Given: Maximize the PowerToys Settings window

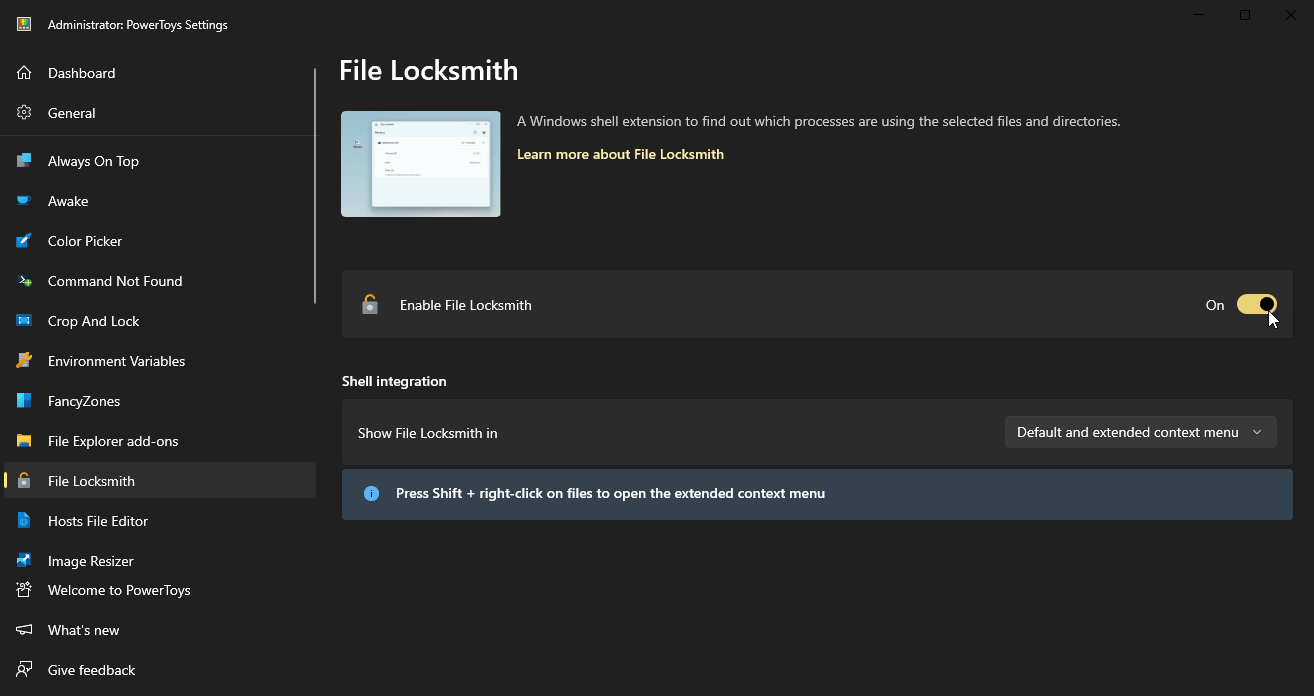Looking at the screenshot, I should [x=1245, y=15].
